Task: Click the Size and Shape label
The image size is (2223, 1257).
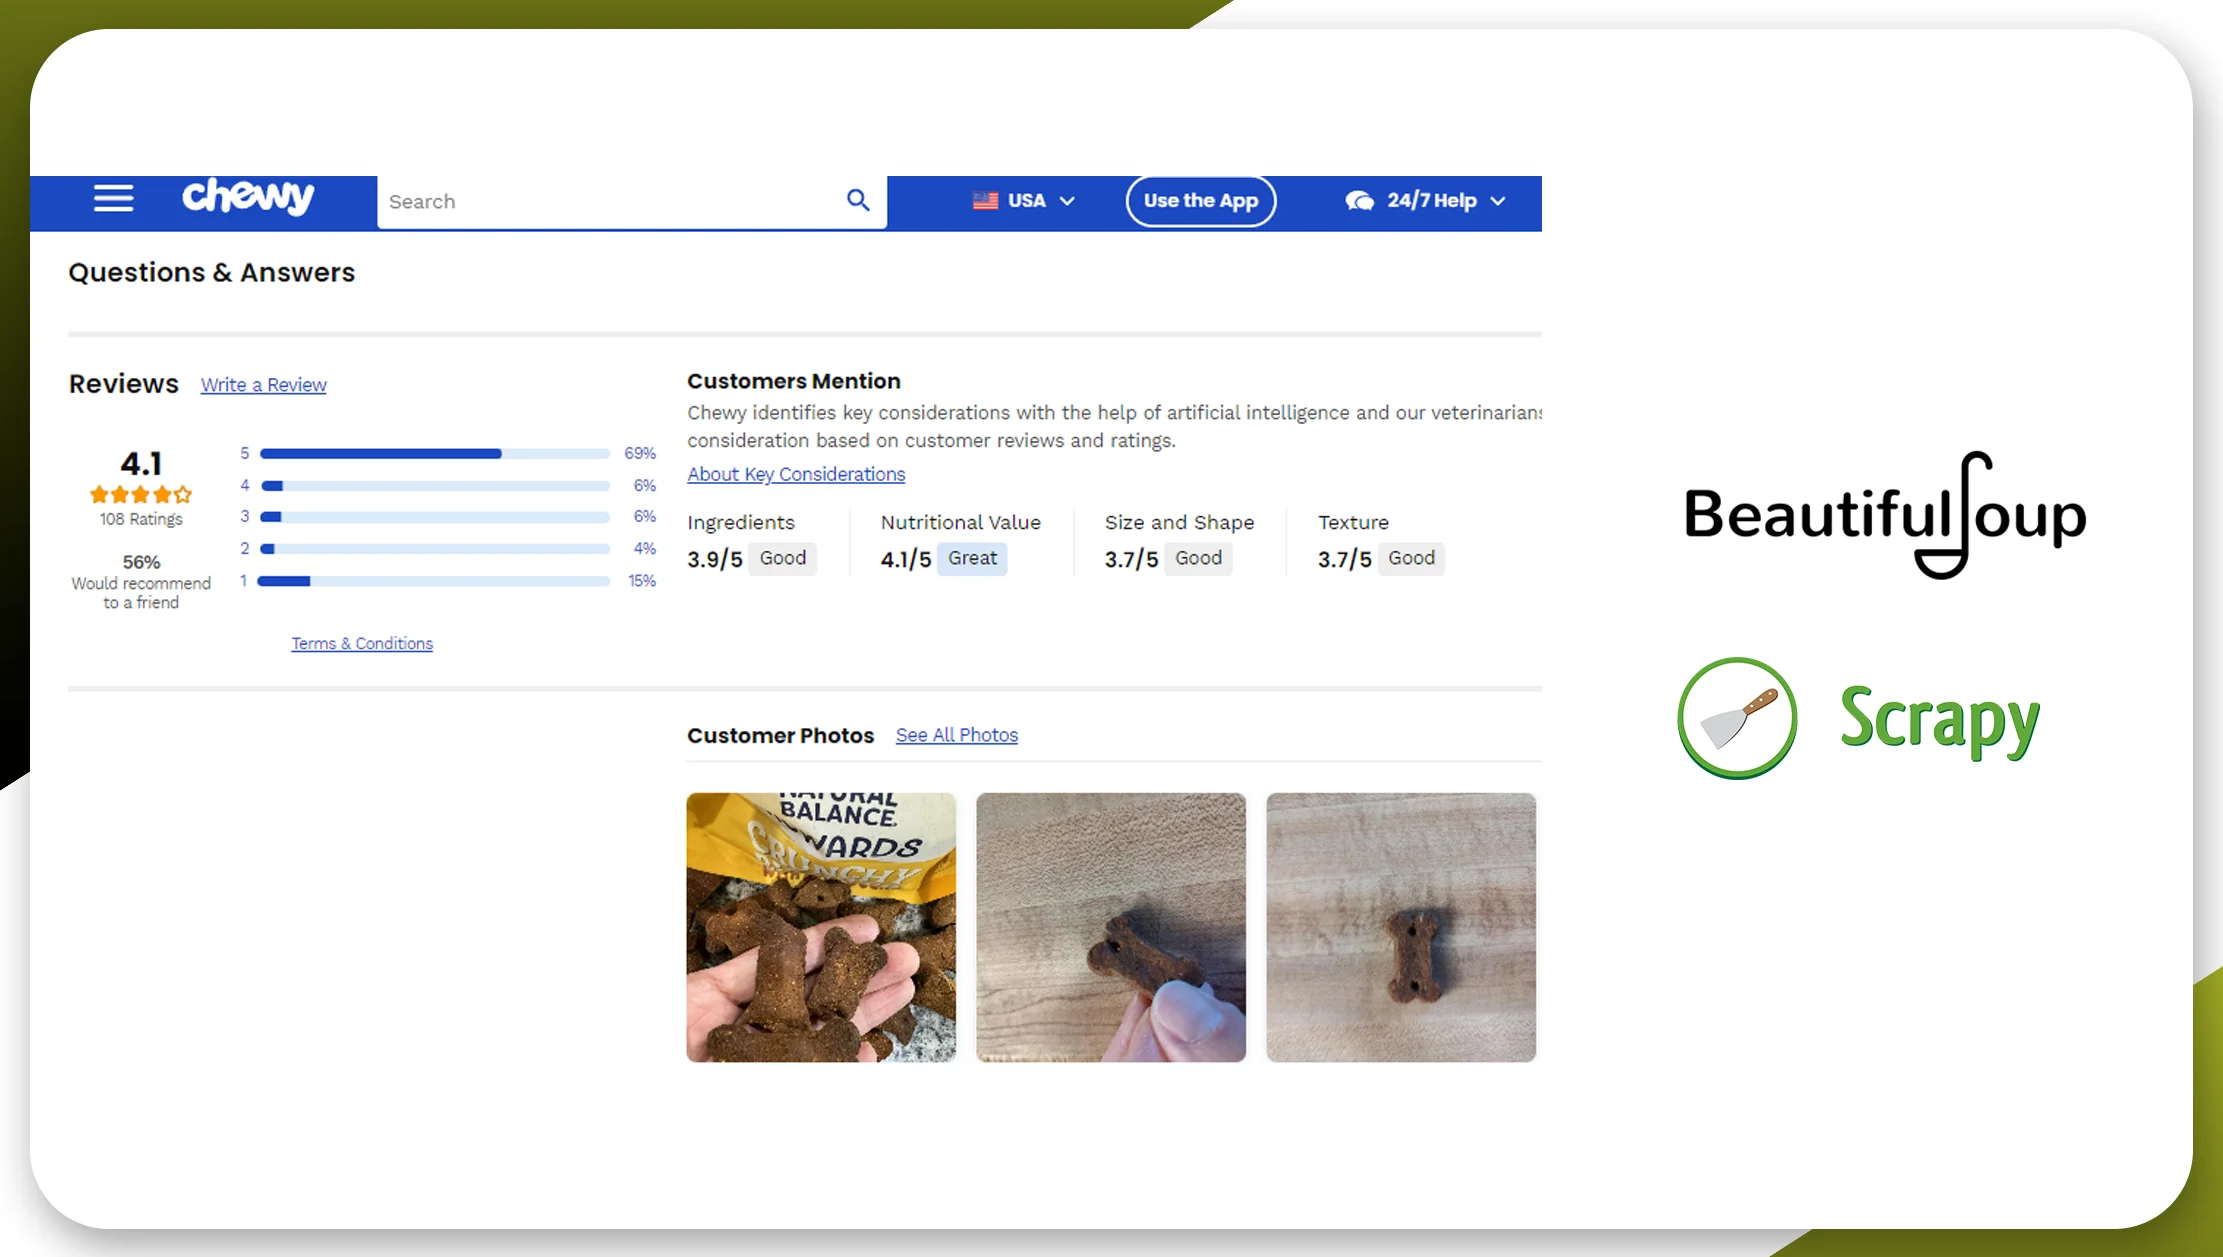Action: 1179,522
